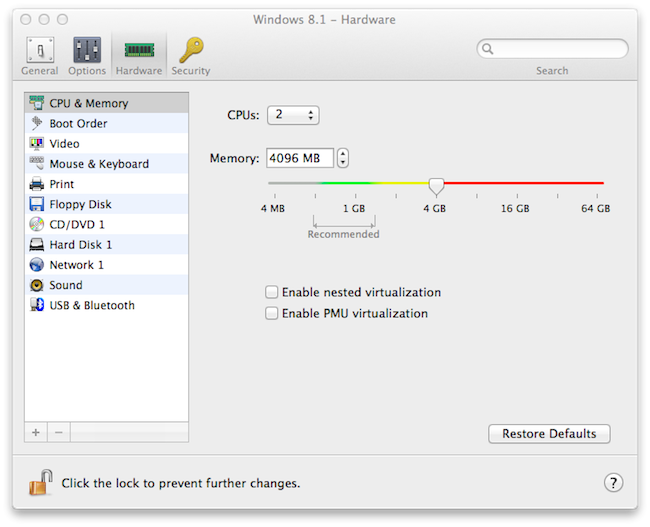650x527 pixels.
Task: Click the floppy disk icon
Action: click(x=37, y=204)
